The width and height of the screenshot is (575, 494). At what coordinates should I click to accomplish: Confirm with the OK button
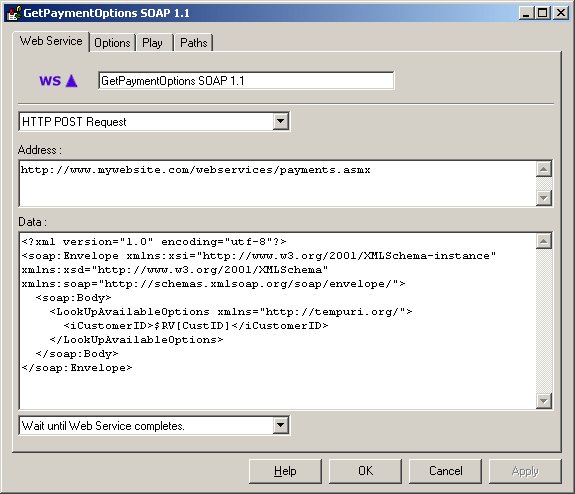point(365,471)
